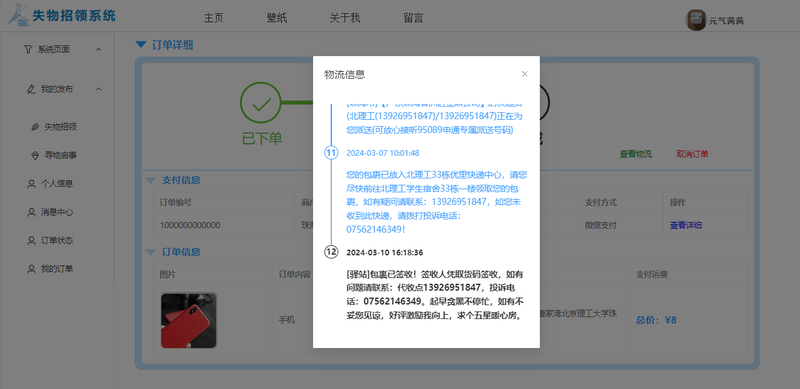Click the 物流信息 dialog title
800x389 pixels.
point(345,75)
